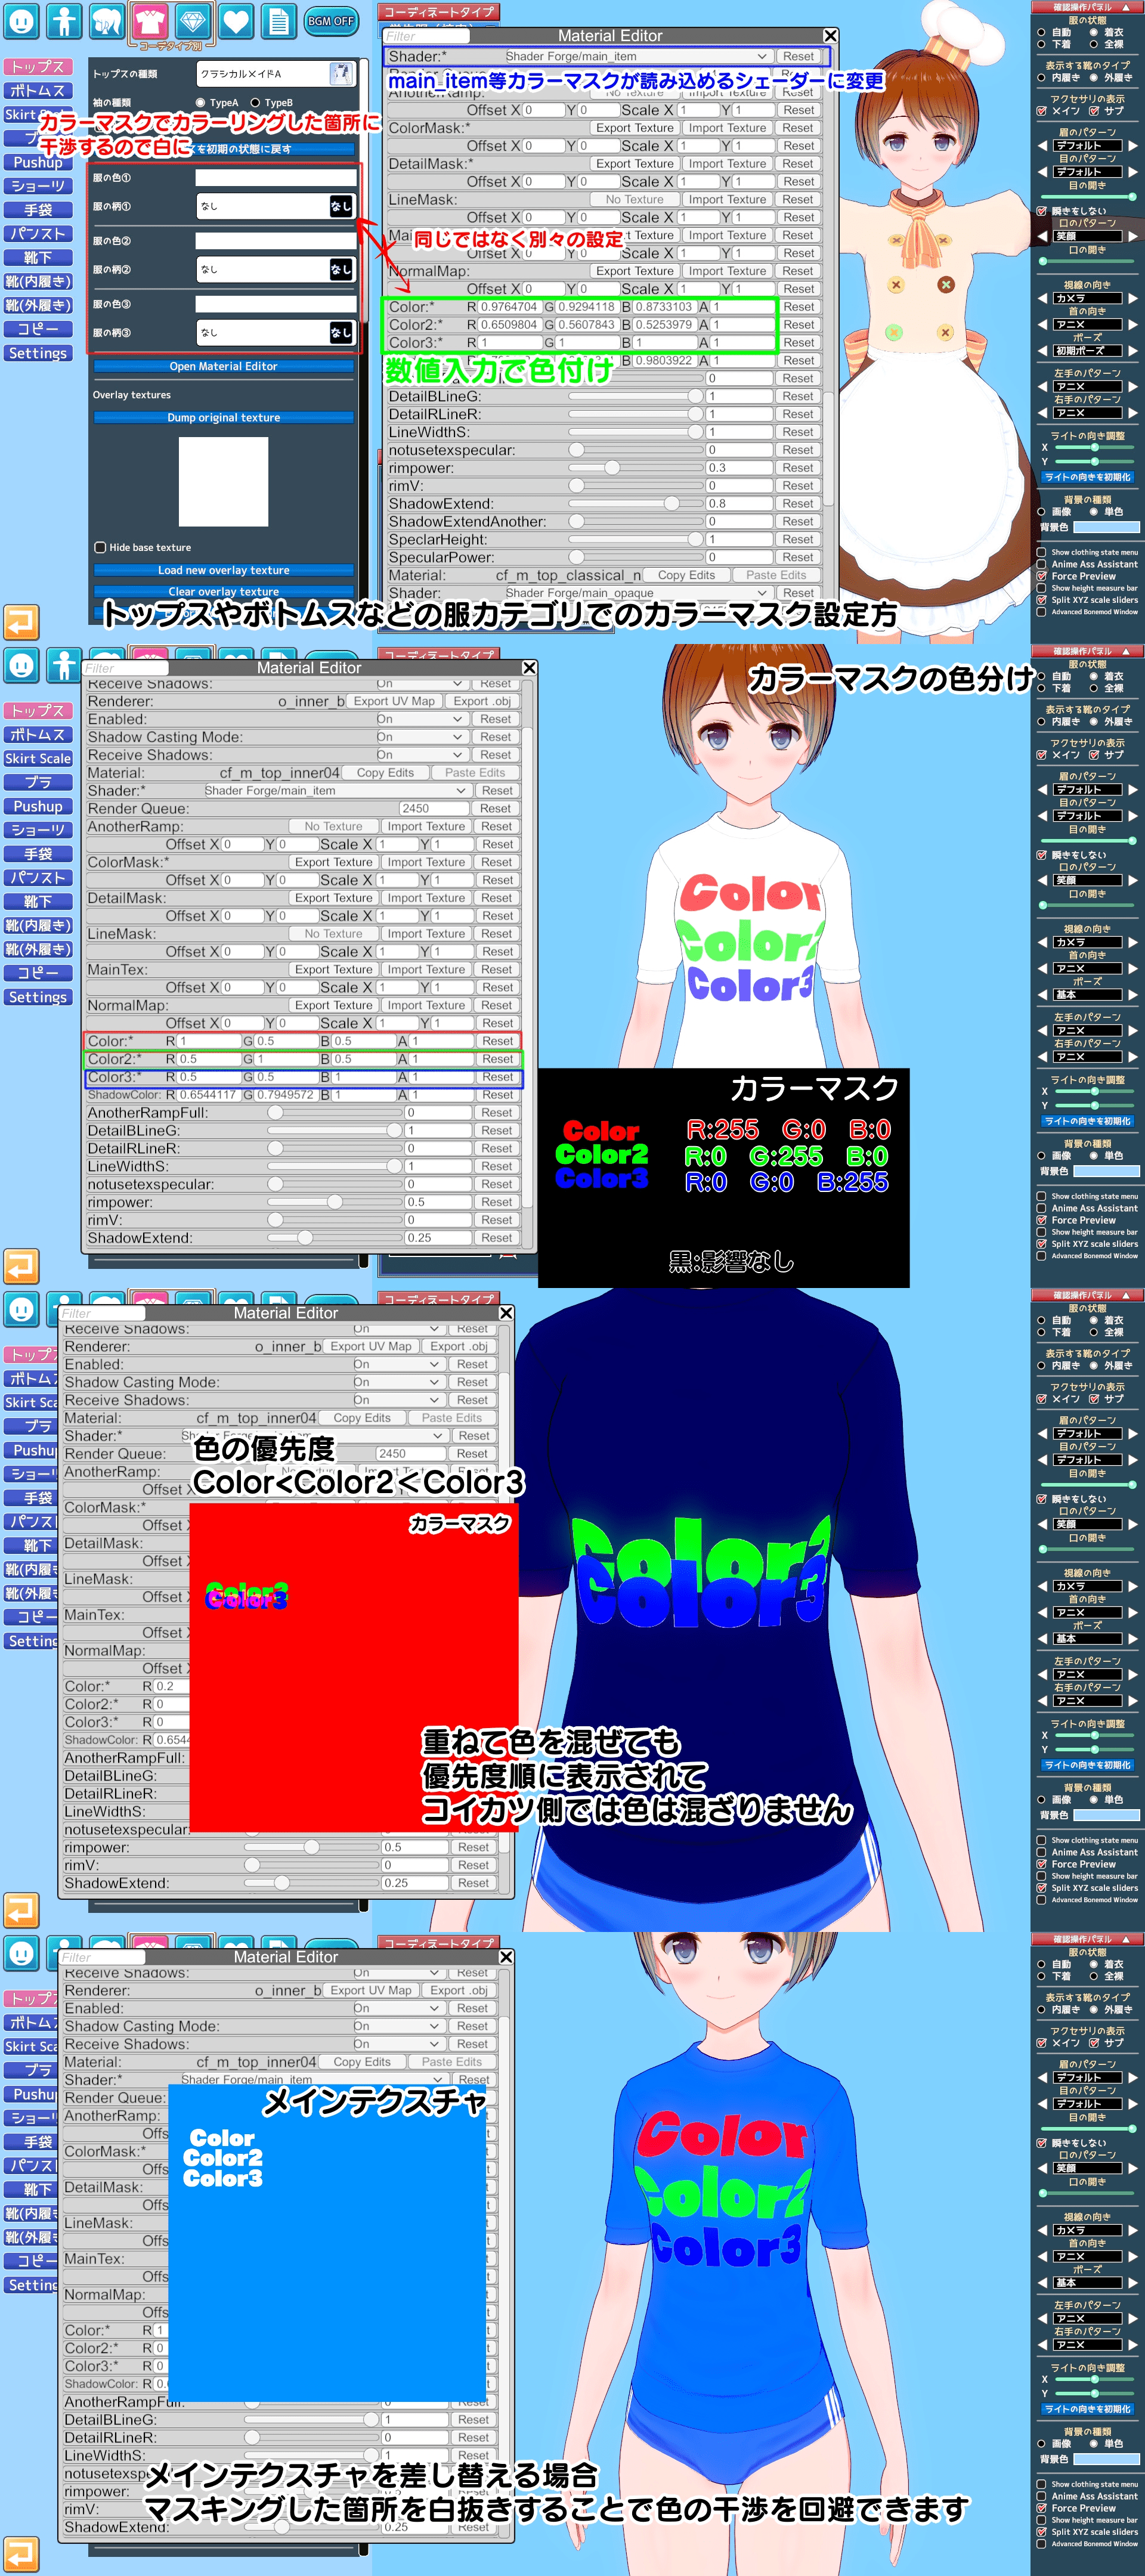
Task: Open the Shader Forge/main_item shader dropdown
Action: pos(640,56)
